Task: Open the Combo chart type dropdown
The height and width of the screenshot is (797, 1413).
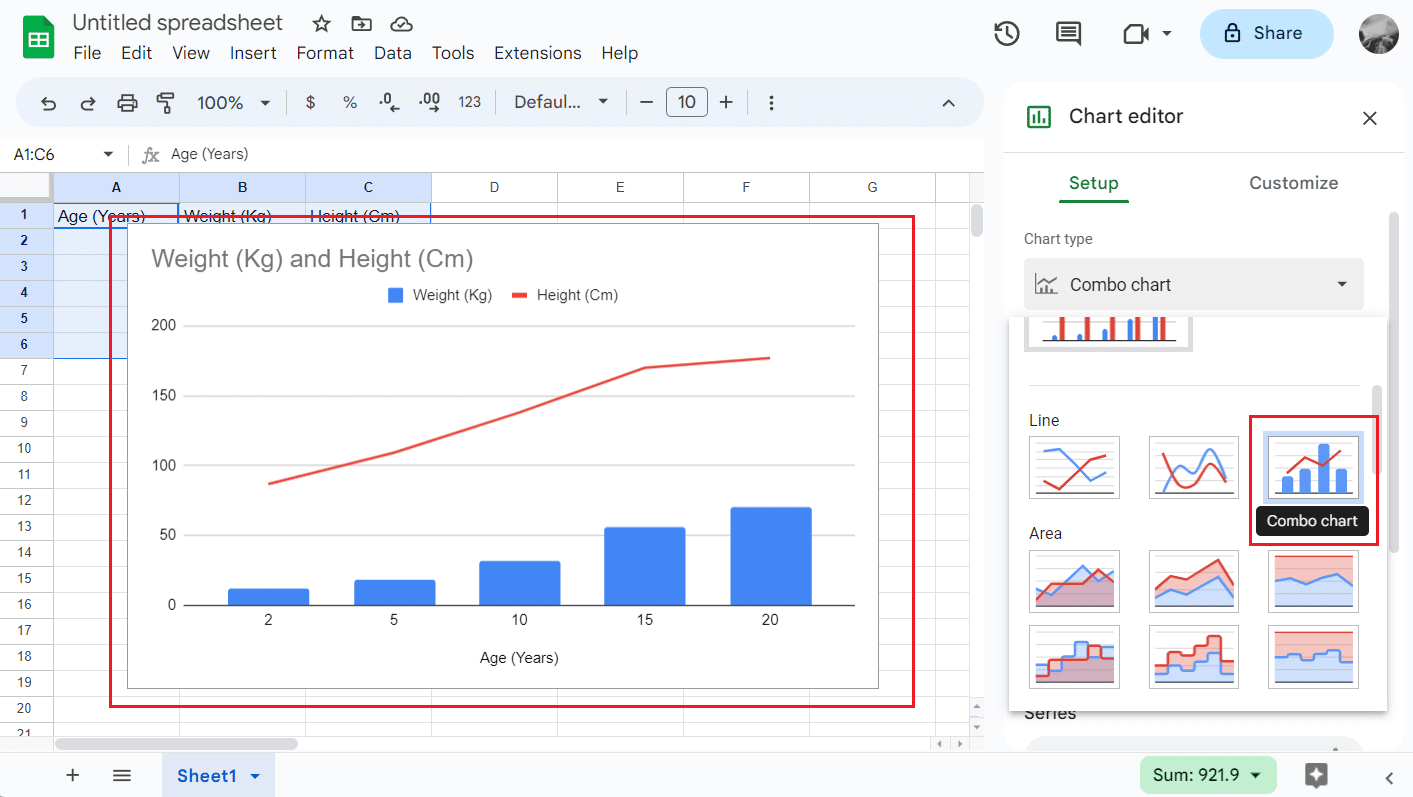Action: [1194, 285]
